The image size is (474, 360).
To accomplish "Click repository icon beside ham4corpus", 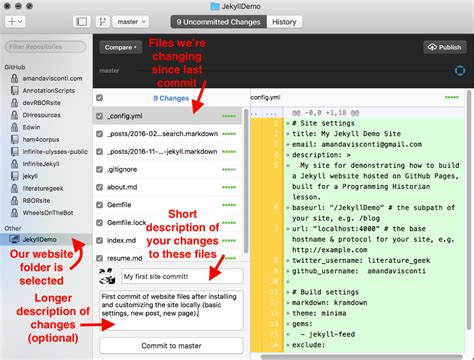I will pyautogui.click(x=14, y=139).
